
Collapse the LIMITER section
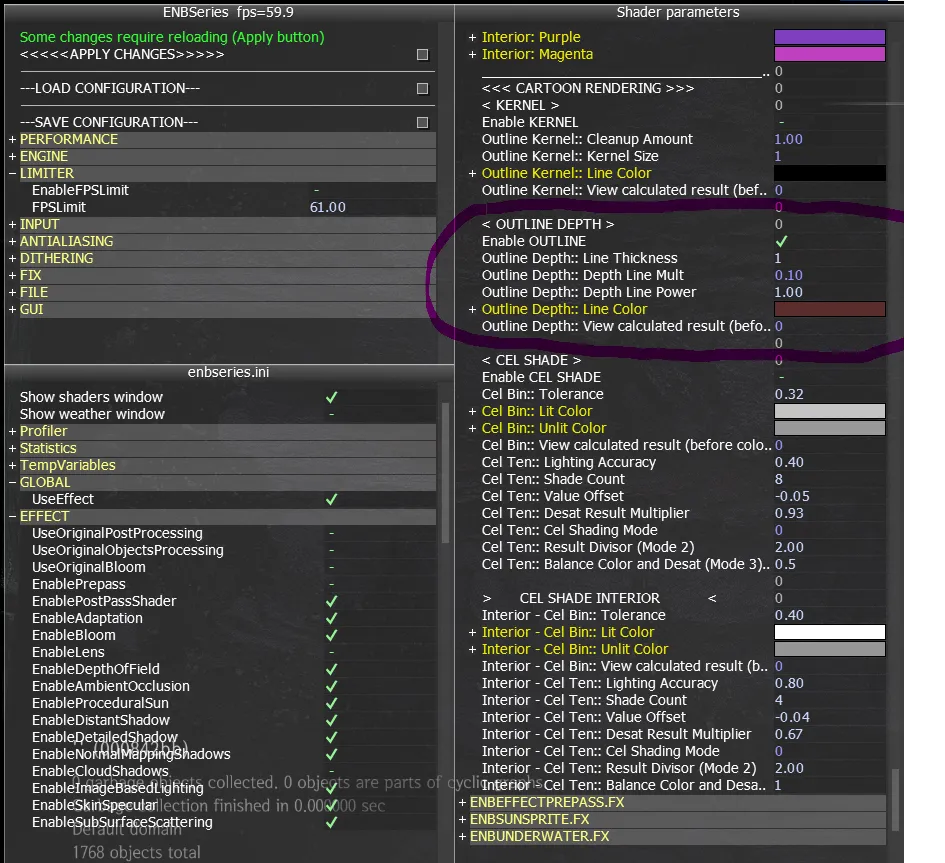(x=12, y=173)
